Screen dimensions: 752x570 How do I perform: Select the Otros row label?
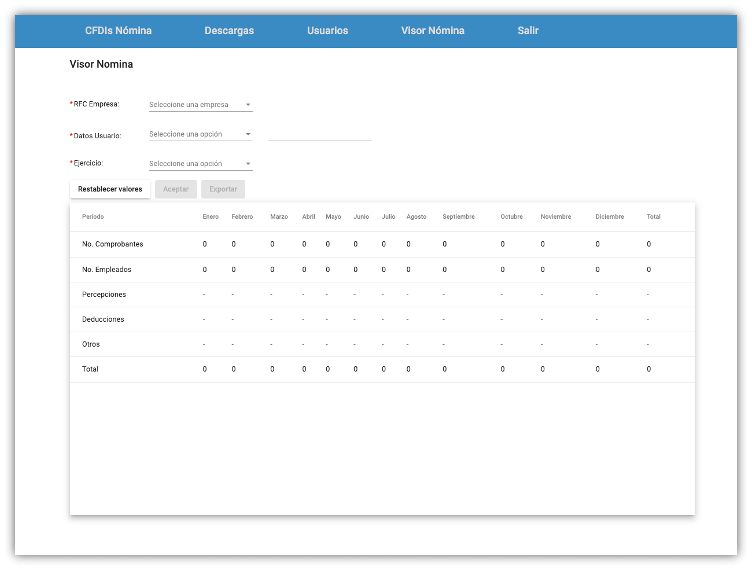(91, 344)
